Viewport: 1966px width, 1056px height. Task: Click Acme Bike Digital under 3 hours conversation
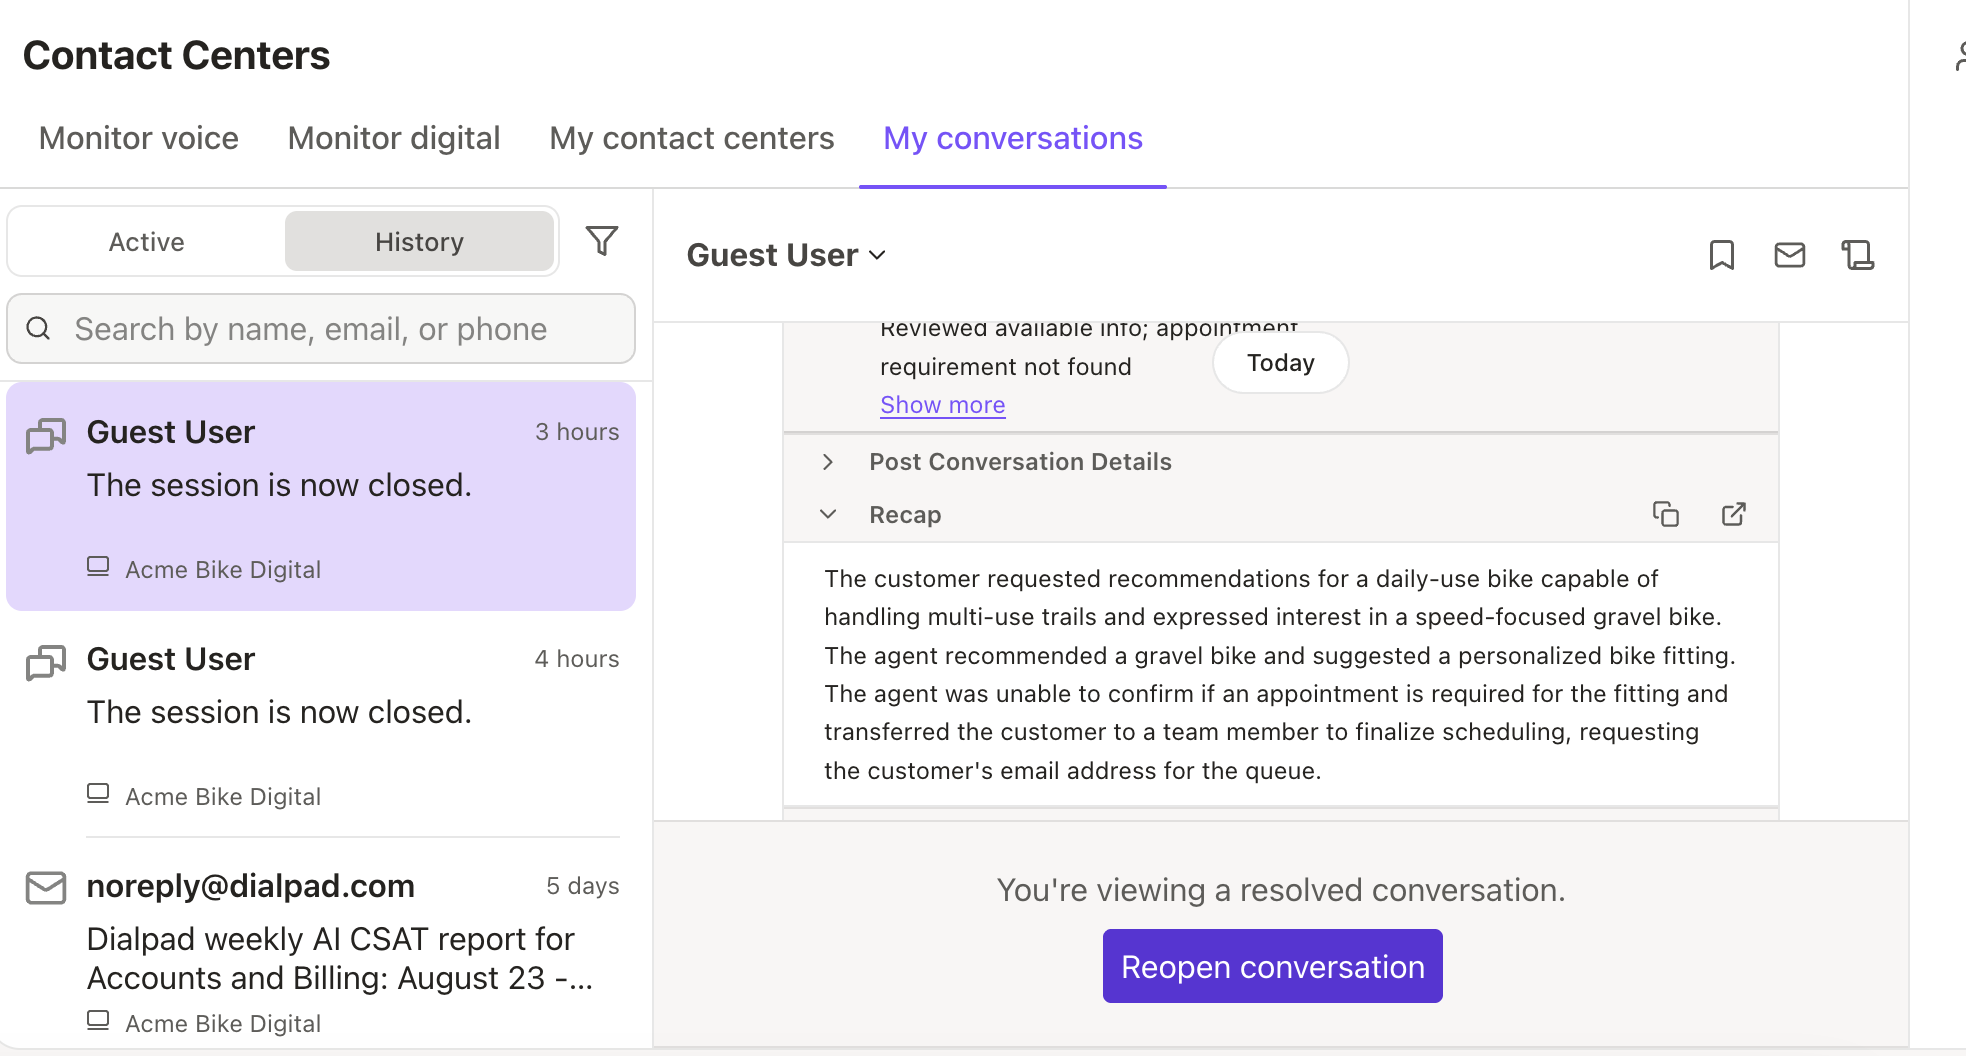223,569
